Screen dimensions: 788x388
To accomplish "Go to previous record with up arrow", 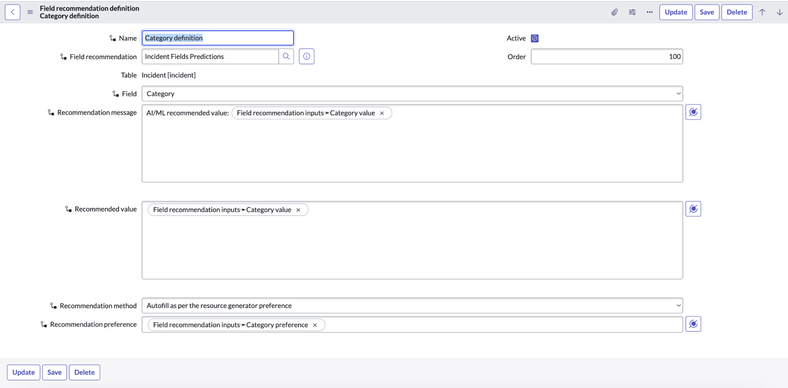I will [762, 12].
